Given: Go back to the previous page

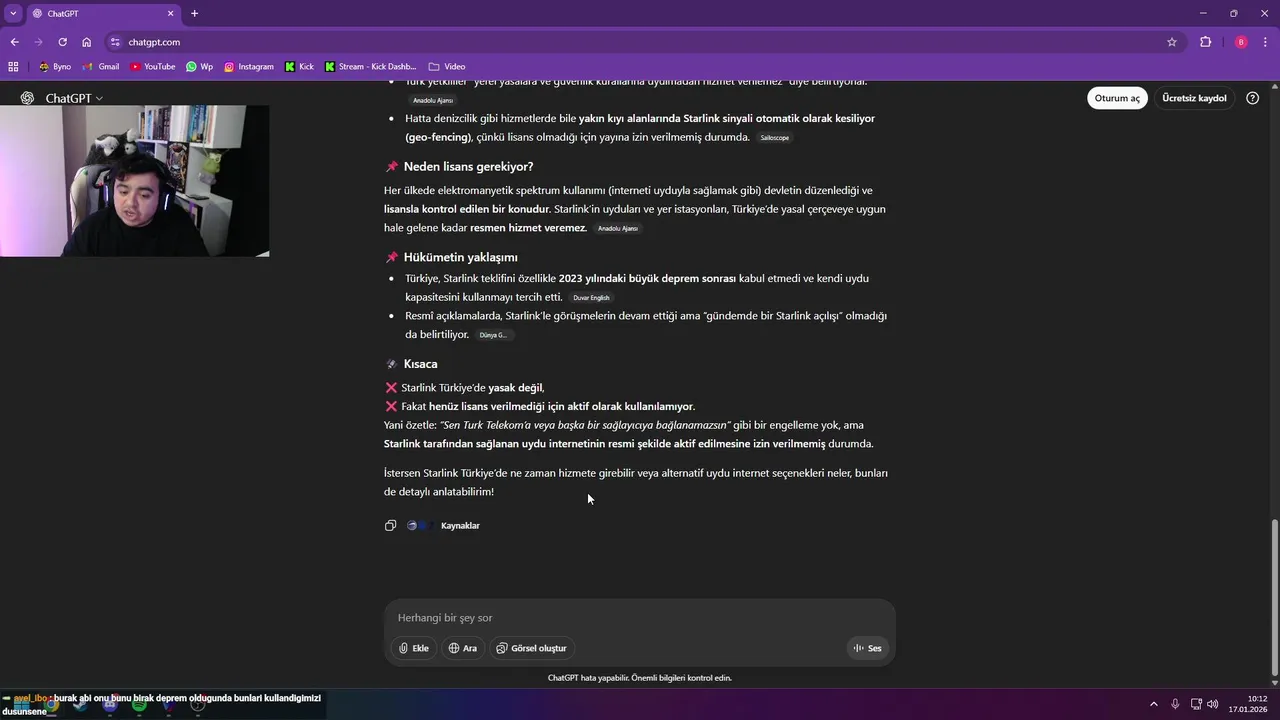Looking at the screenshot, I should point(14,42).
